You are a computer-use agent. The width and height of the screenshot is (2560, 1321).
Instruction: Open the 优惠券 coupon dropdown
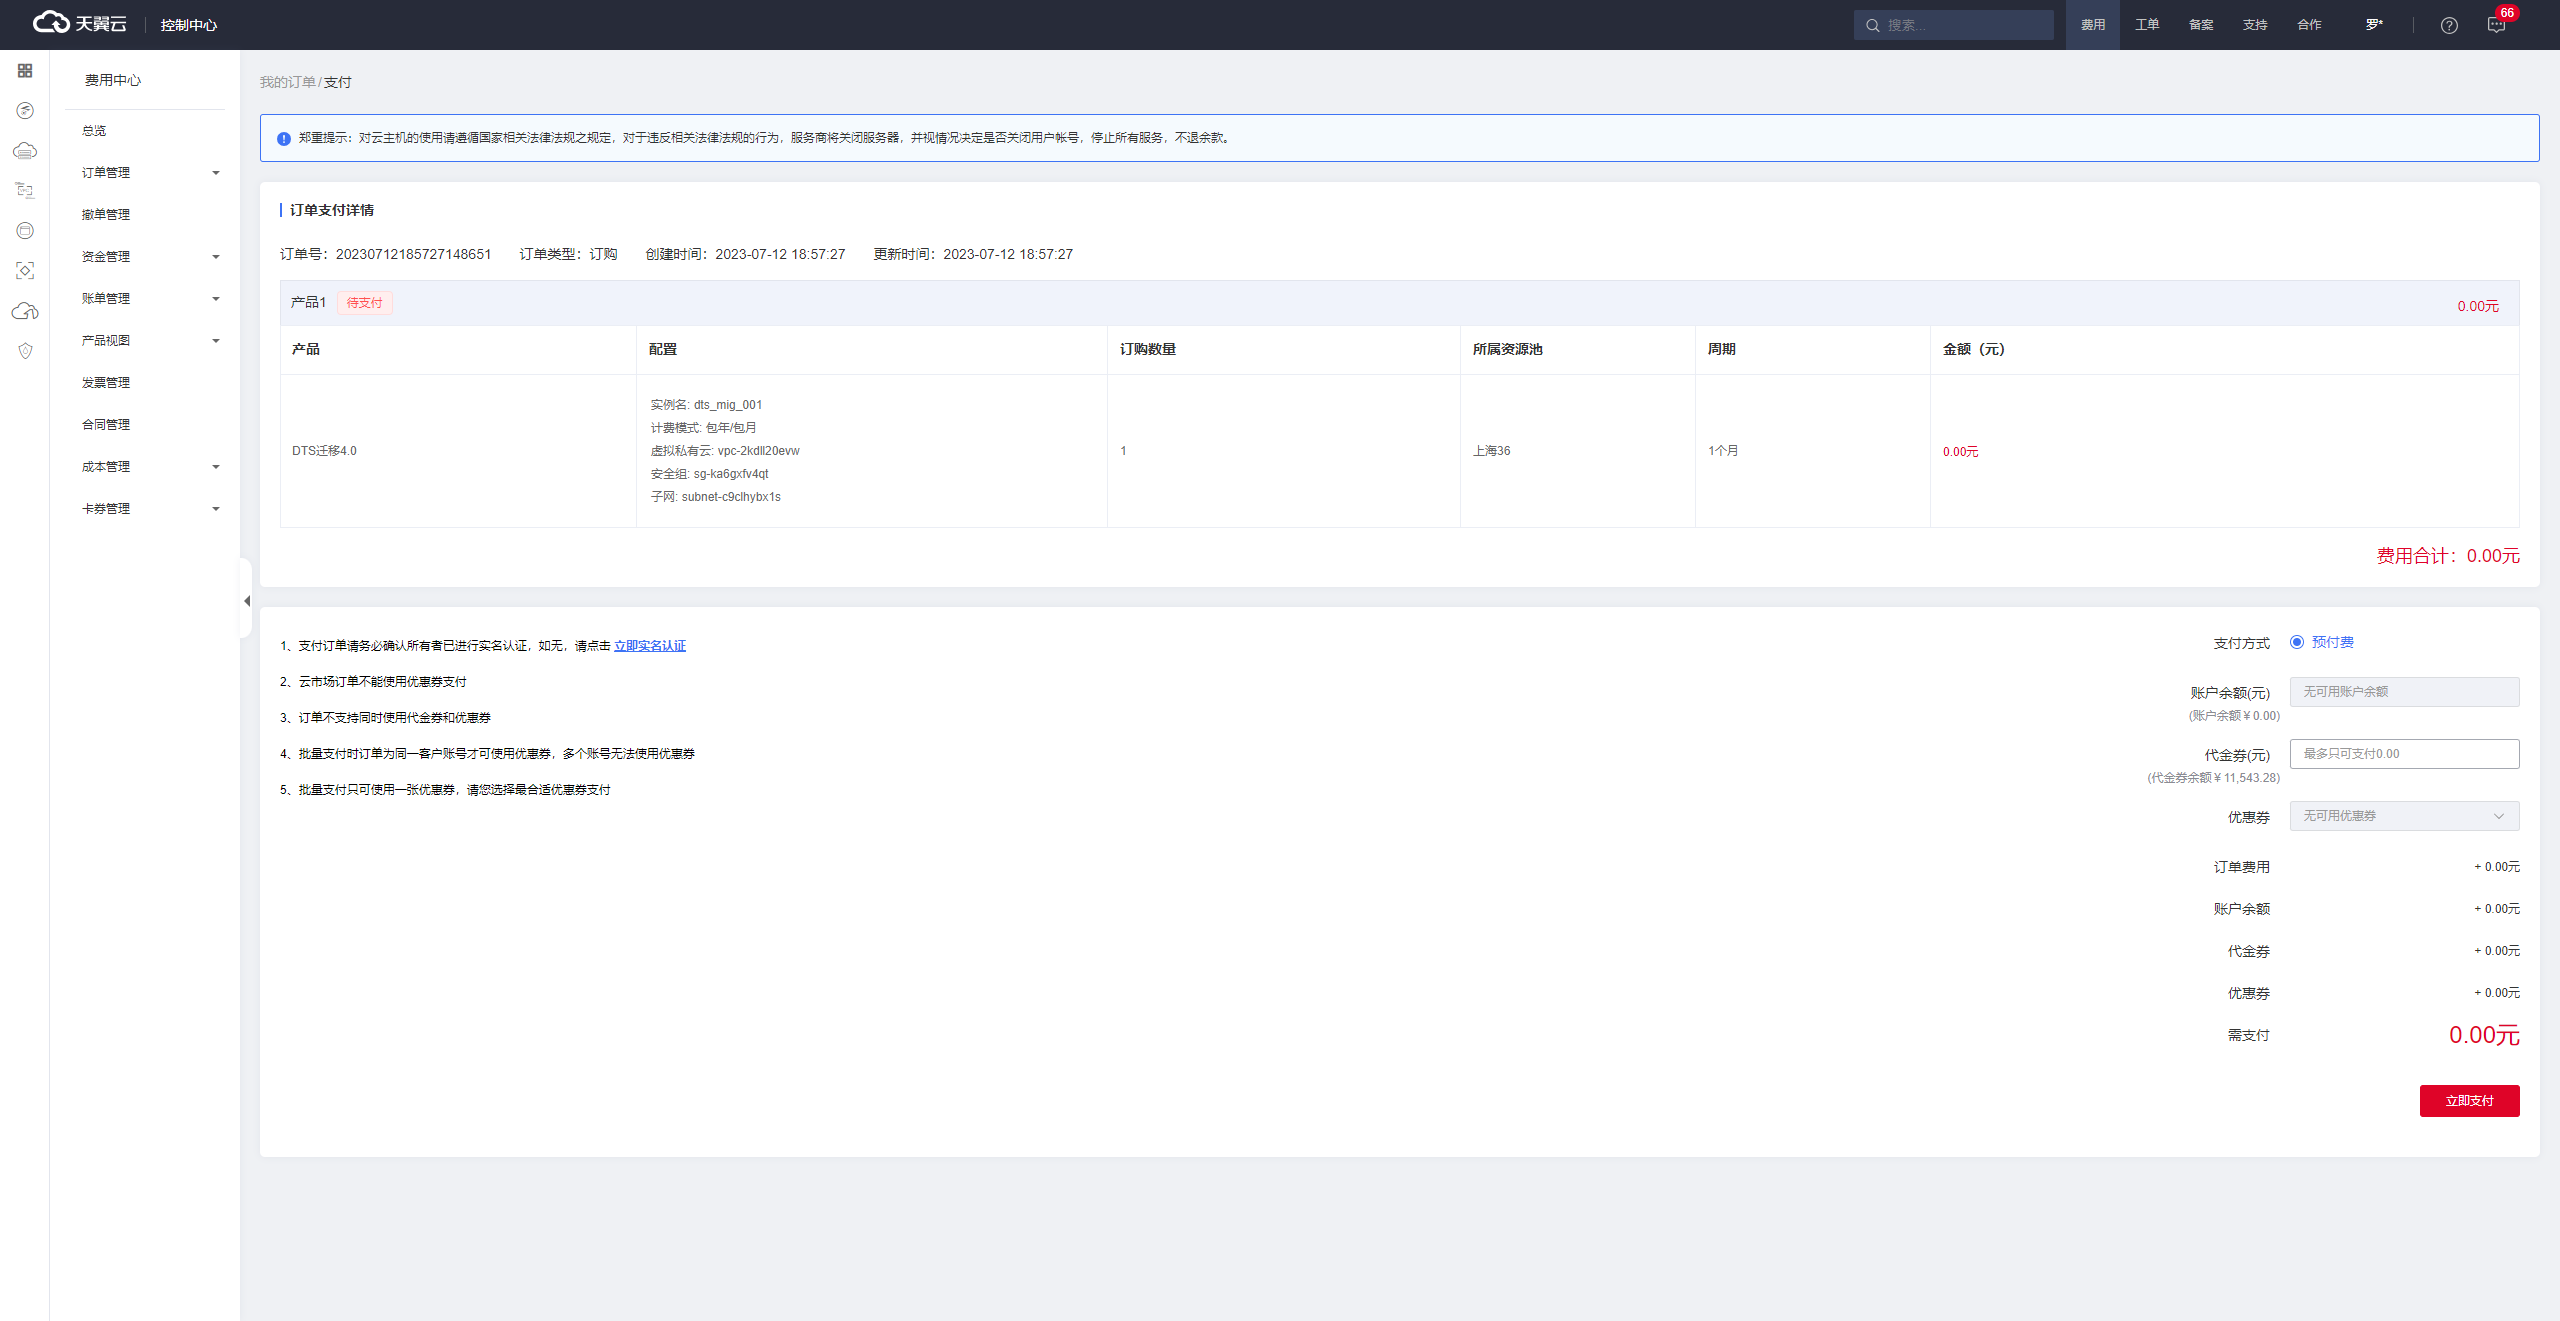tap(2404, 816)
